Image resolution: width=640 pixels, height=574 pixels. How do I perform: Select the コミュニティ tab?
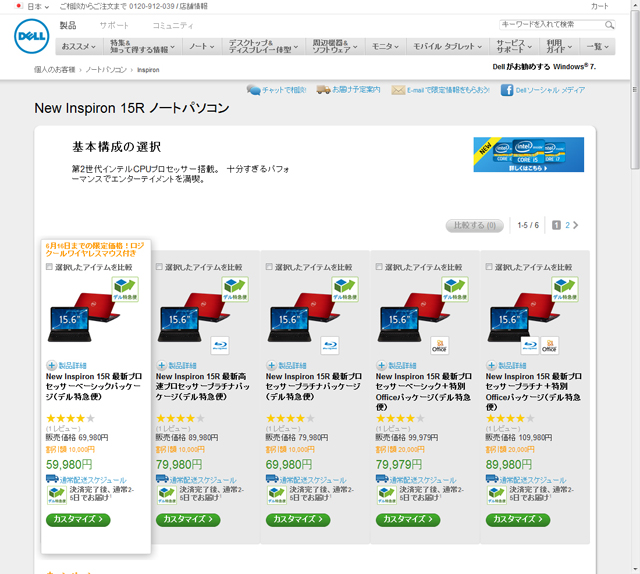coord(173,25)
